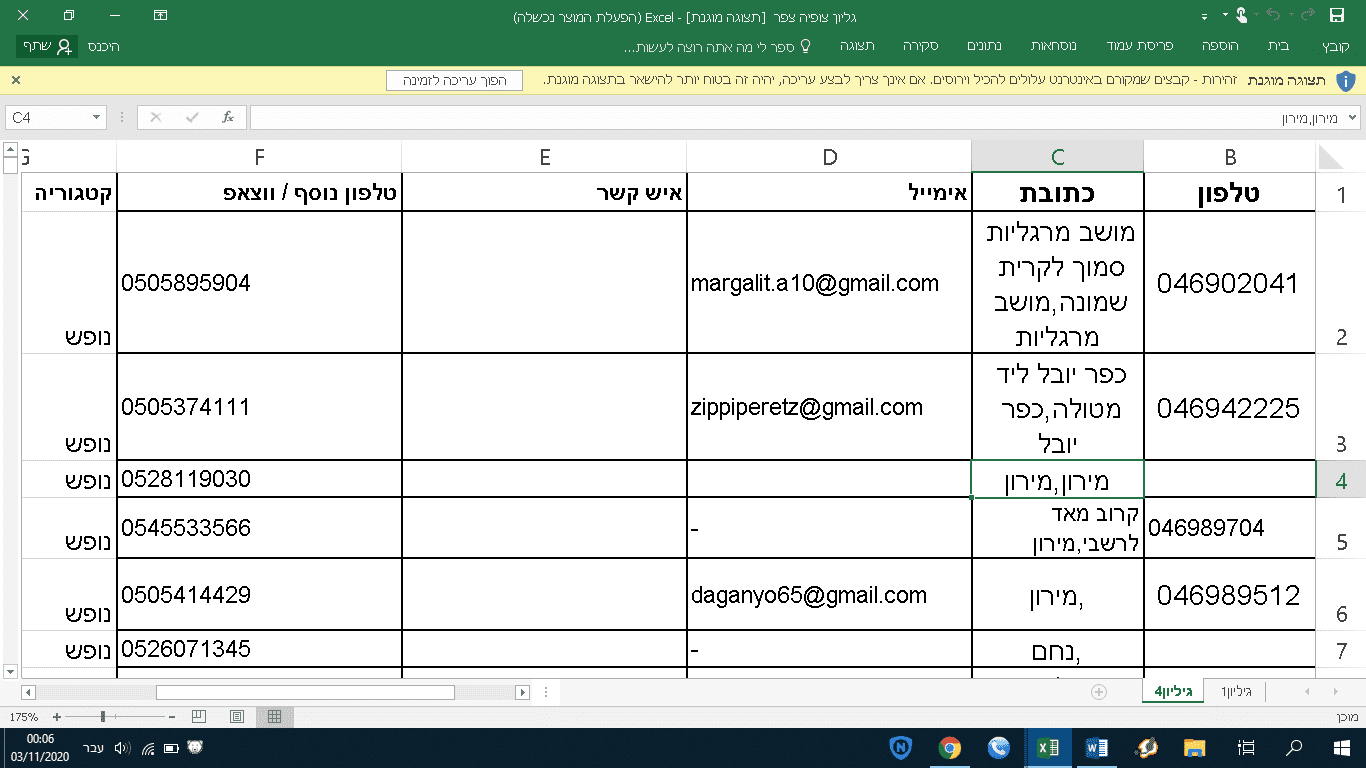The width and height of the screenshot is (1366, 768).
Task: Click the Undo arrow in the quick access toolbar
Action: point(1274,15)
